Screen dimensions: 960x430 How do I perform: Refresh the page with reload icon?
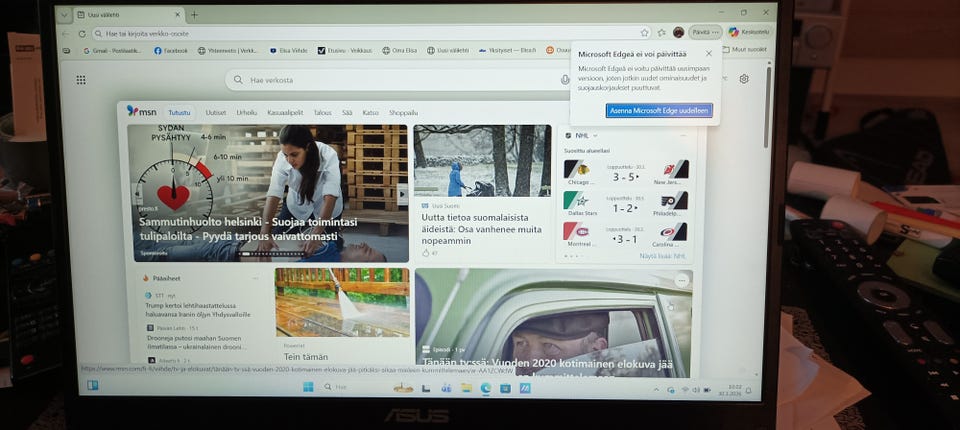coord(82,34)
